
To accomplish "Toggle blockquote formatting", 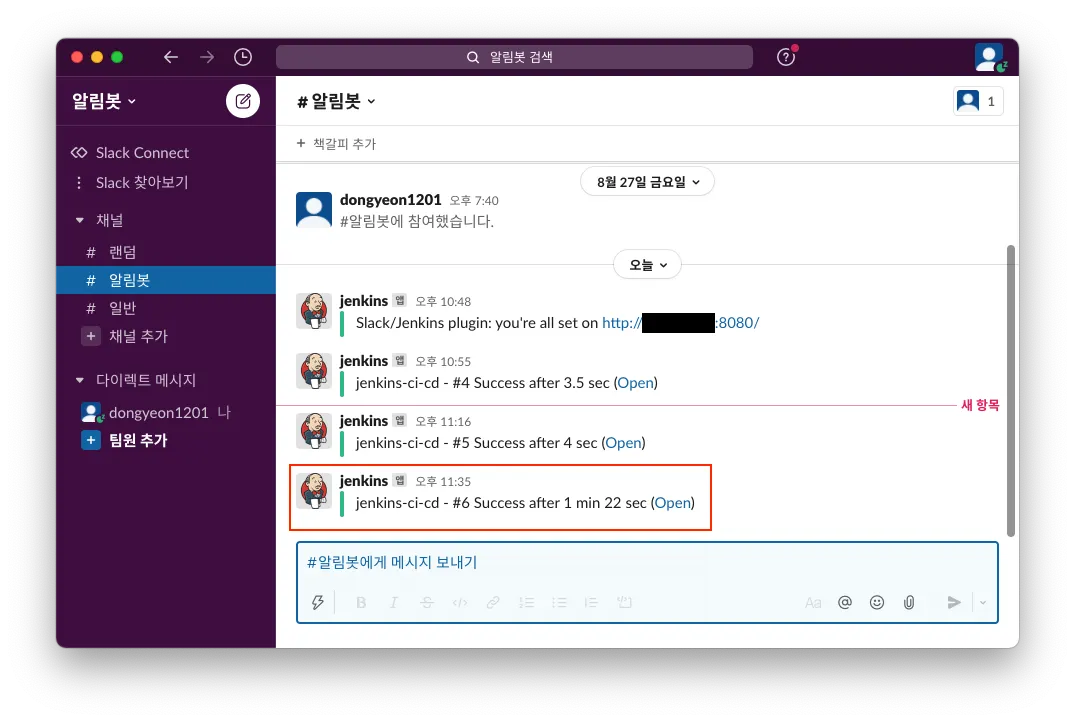I will (x=591, y=602).
